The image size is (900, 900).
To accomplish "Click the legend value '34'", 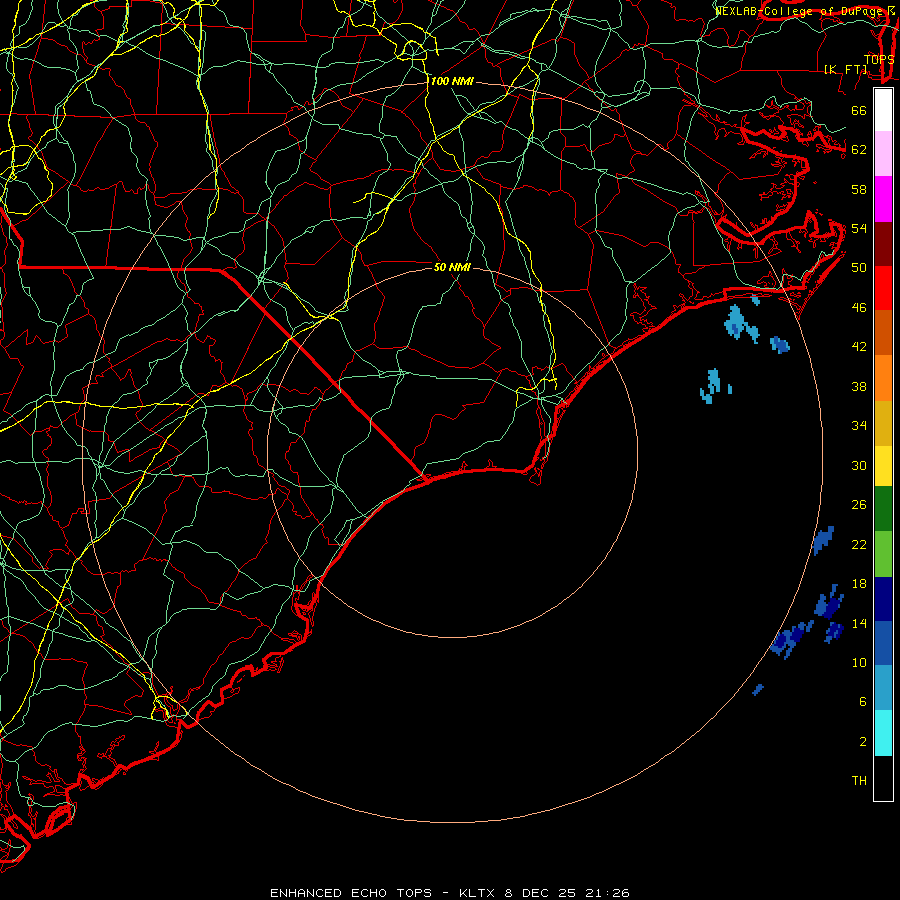I will [859, 426].
